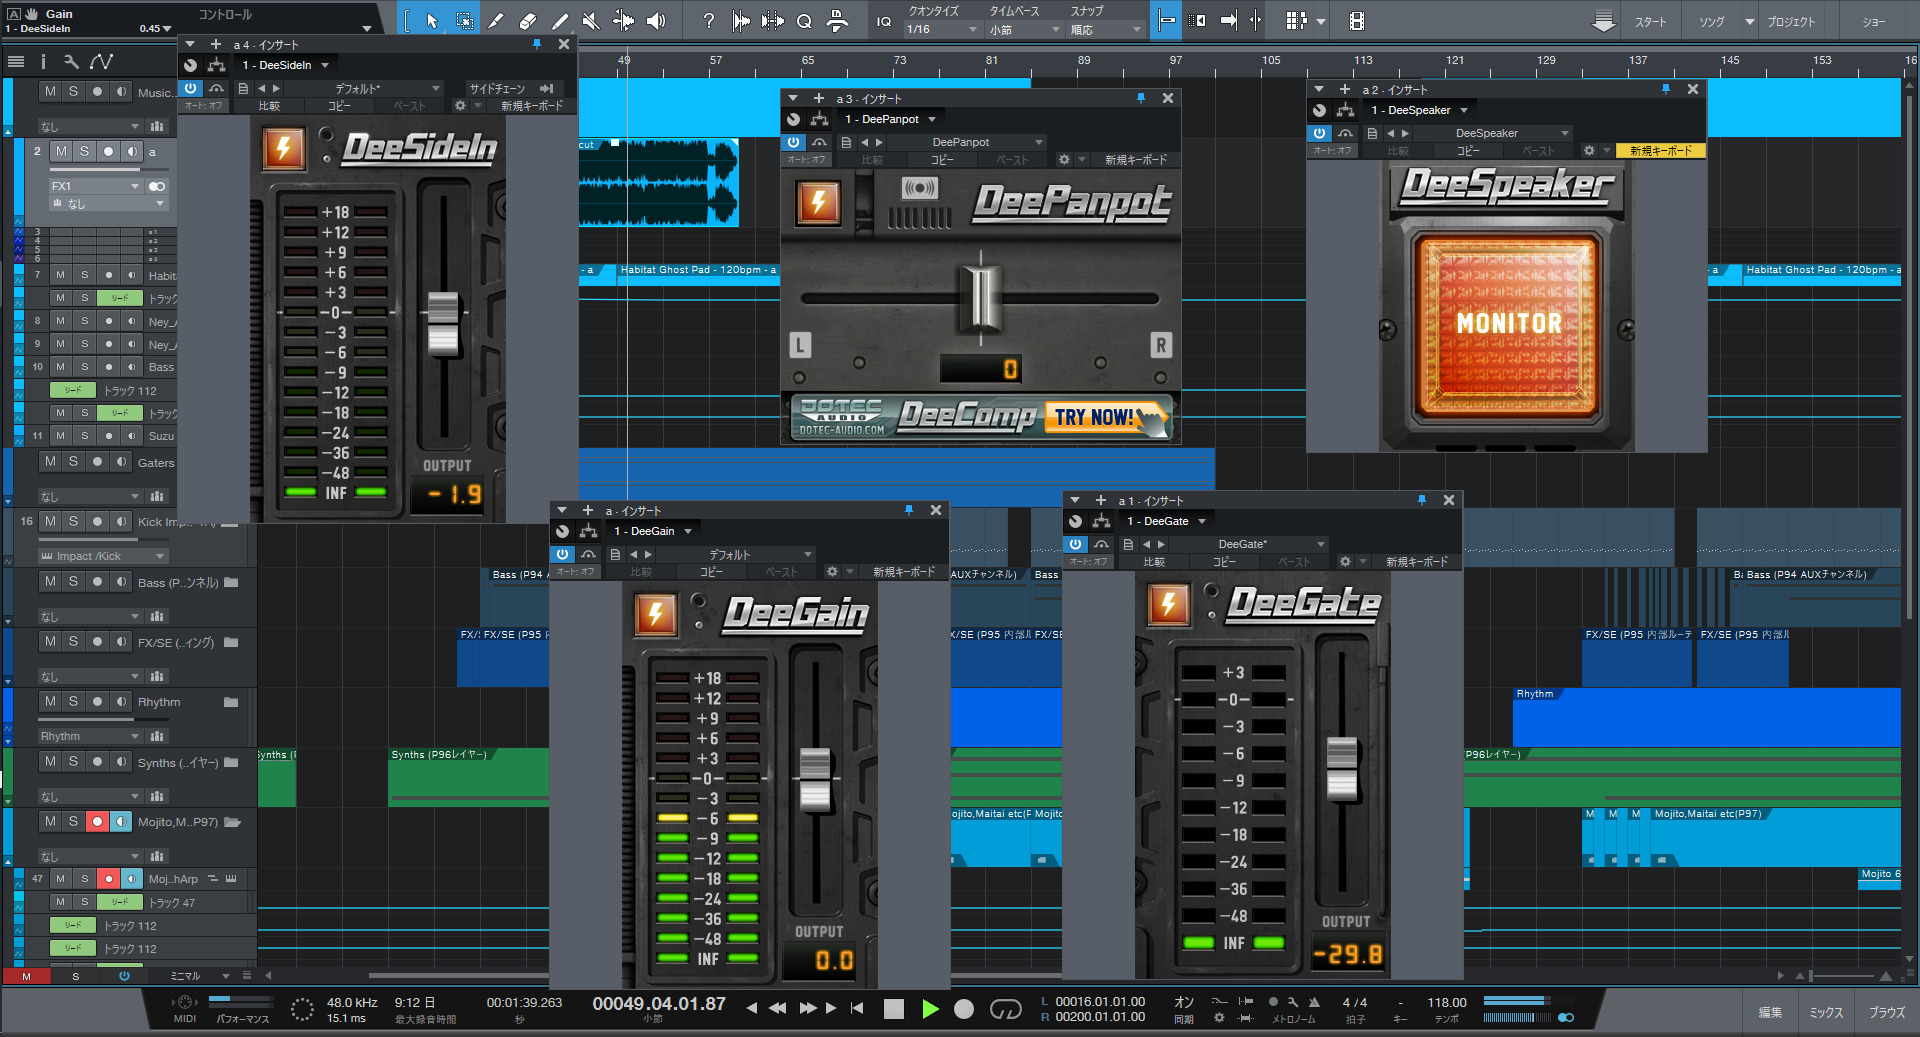Open the wrench track options icon
This screenshot has height=1037, width=1920.
(x=71, y=62)
